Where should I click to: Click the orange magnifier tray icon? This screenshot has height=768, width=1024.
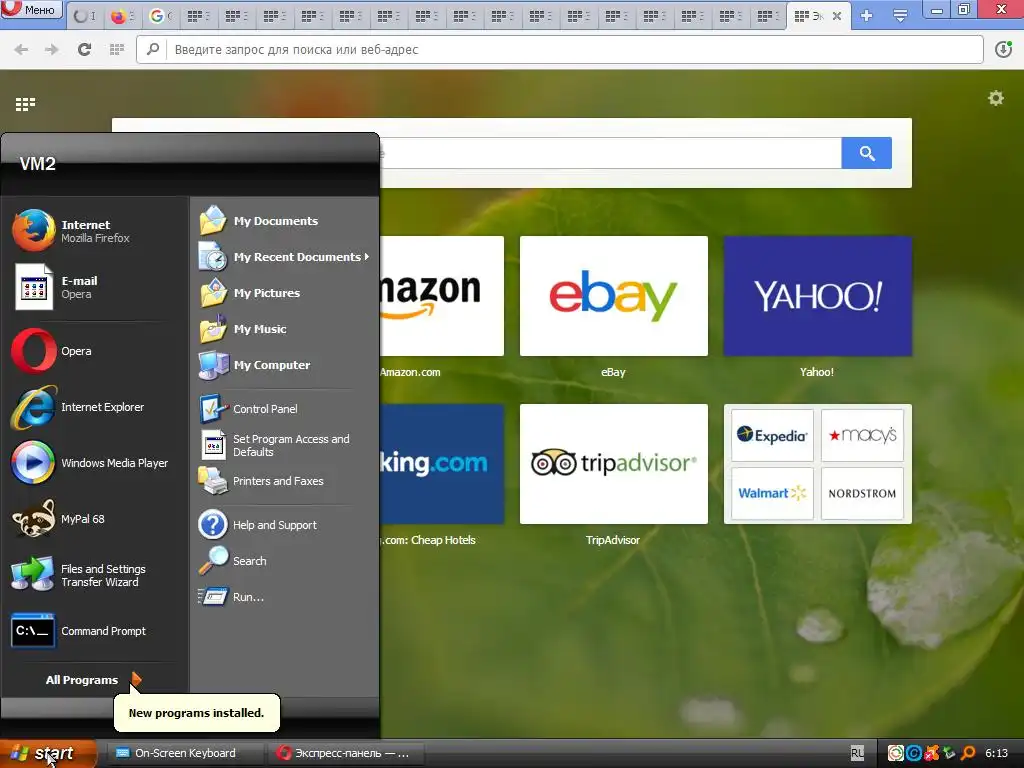click(x=968, y=753)
